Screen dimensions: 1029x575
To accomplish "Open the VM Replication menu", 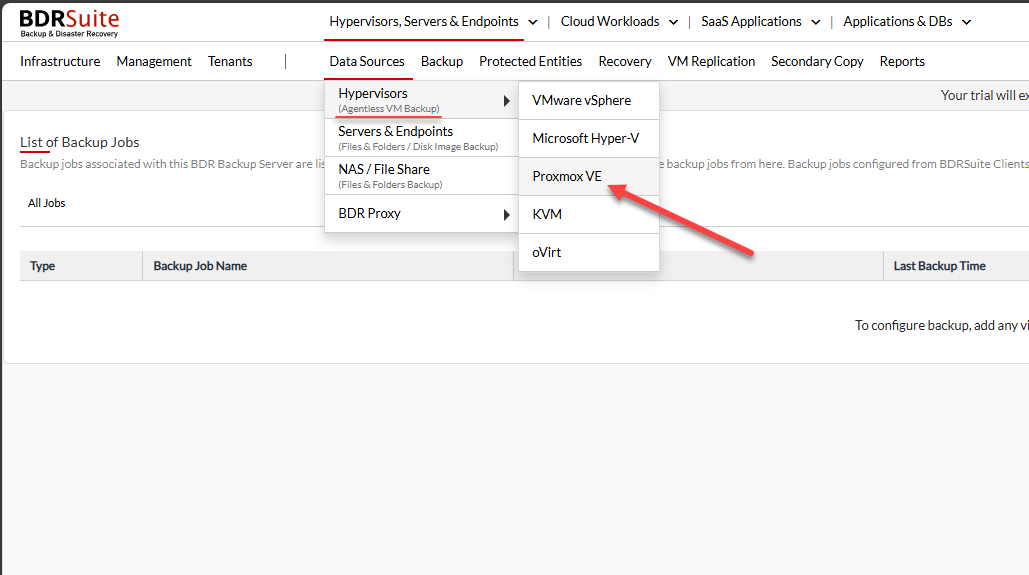I will click(x=711, y=61).
